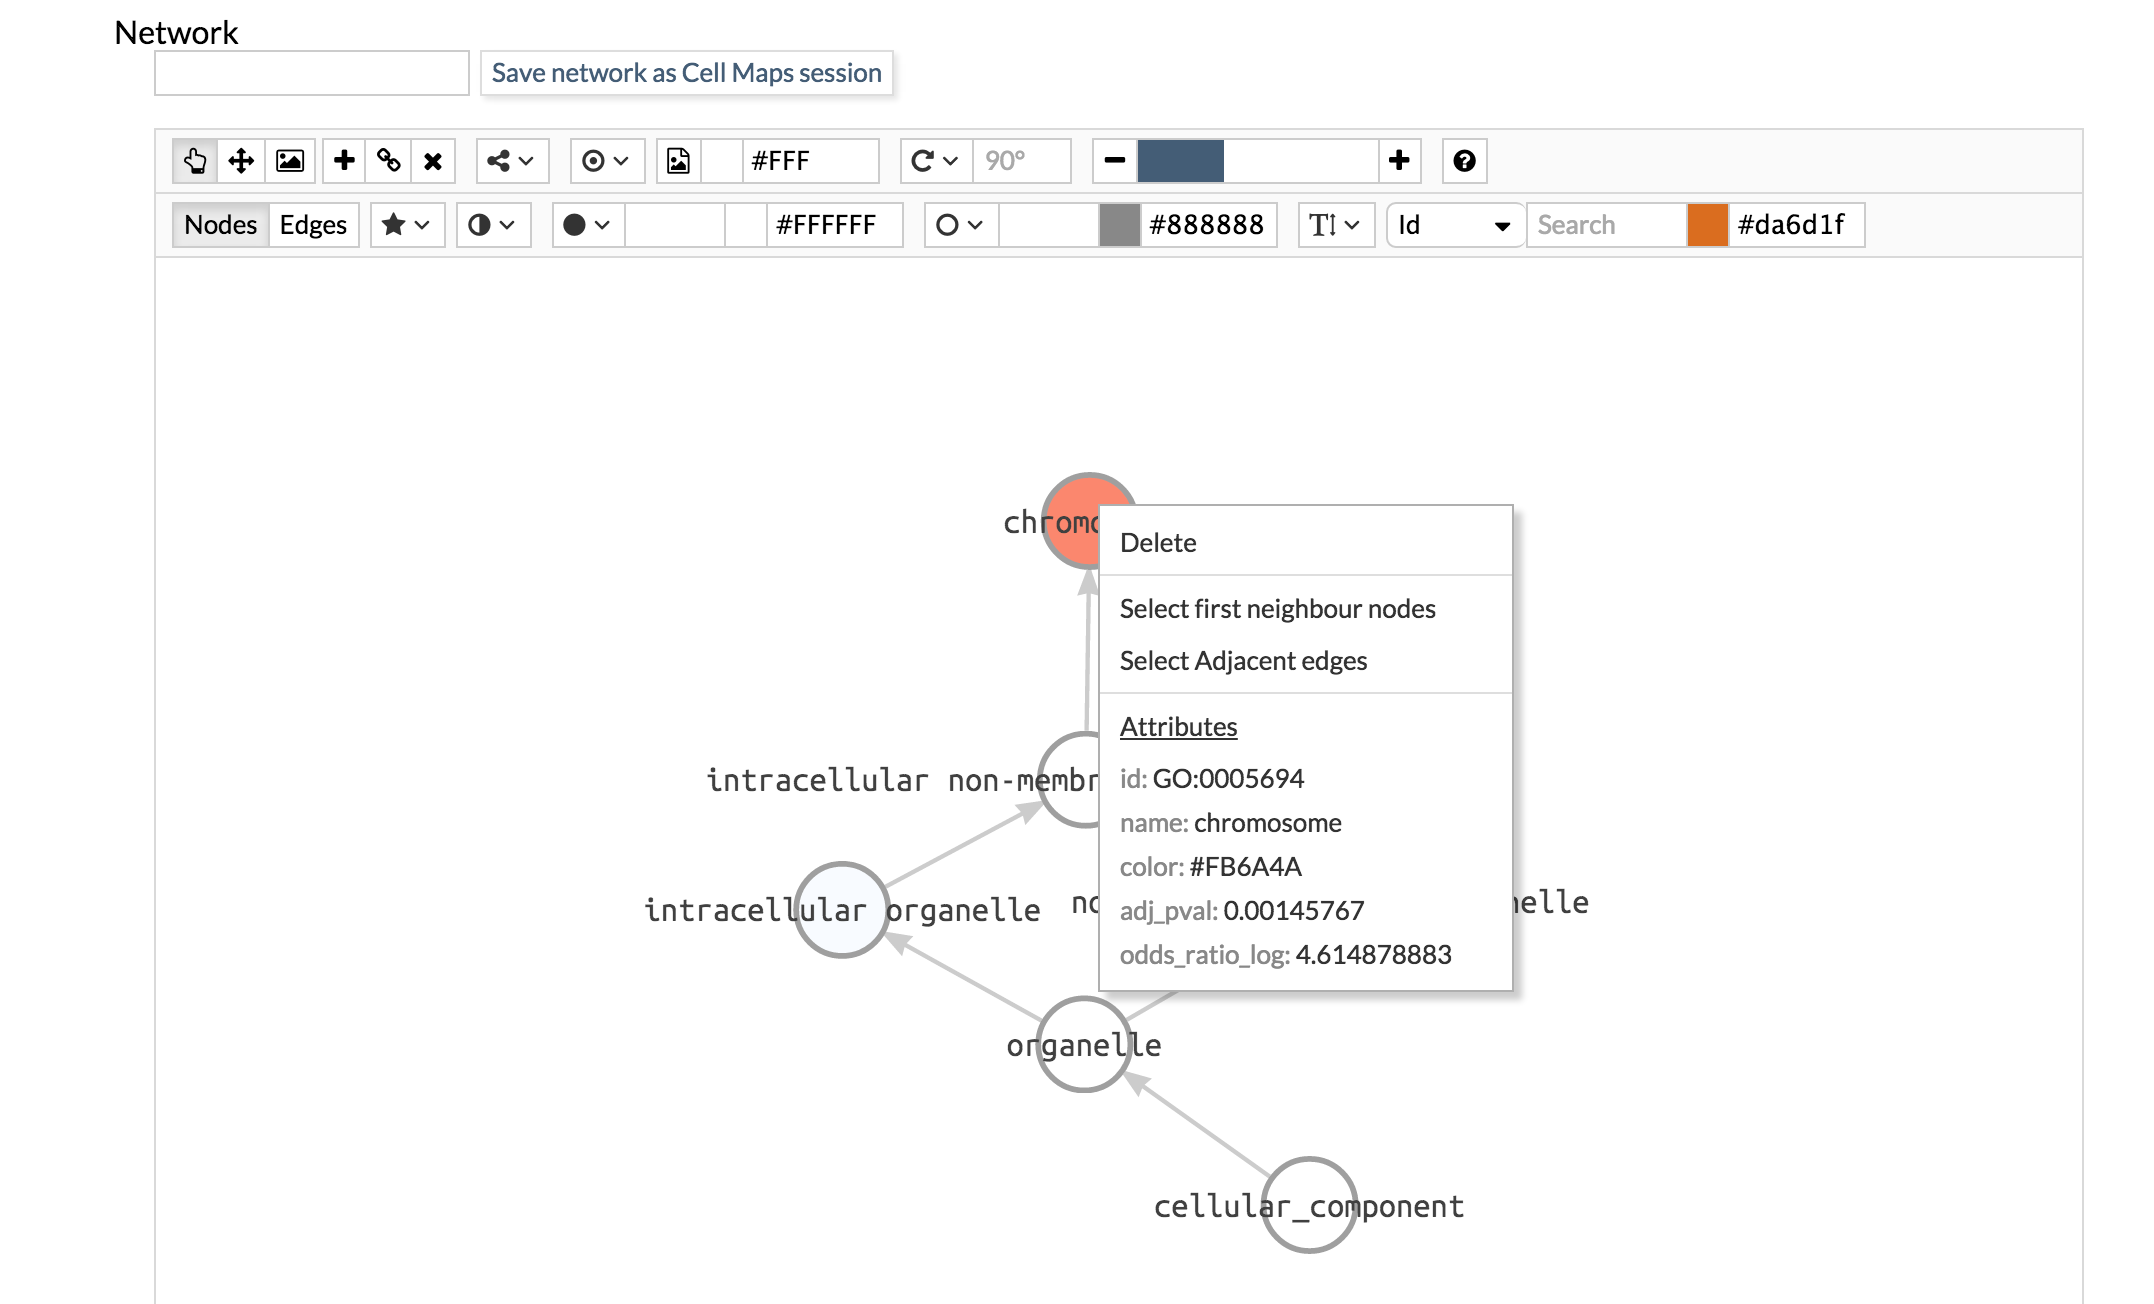This screenshot has height=1304, width=2154.
Task: Switch to the Nodes tab
Action: pos(221,225)
